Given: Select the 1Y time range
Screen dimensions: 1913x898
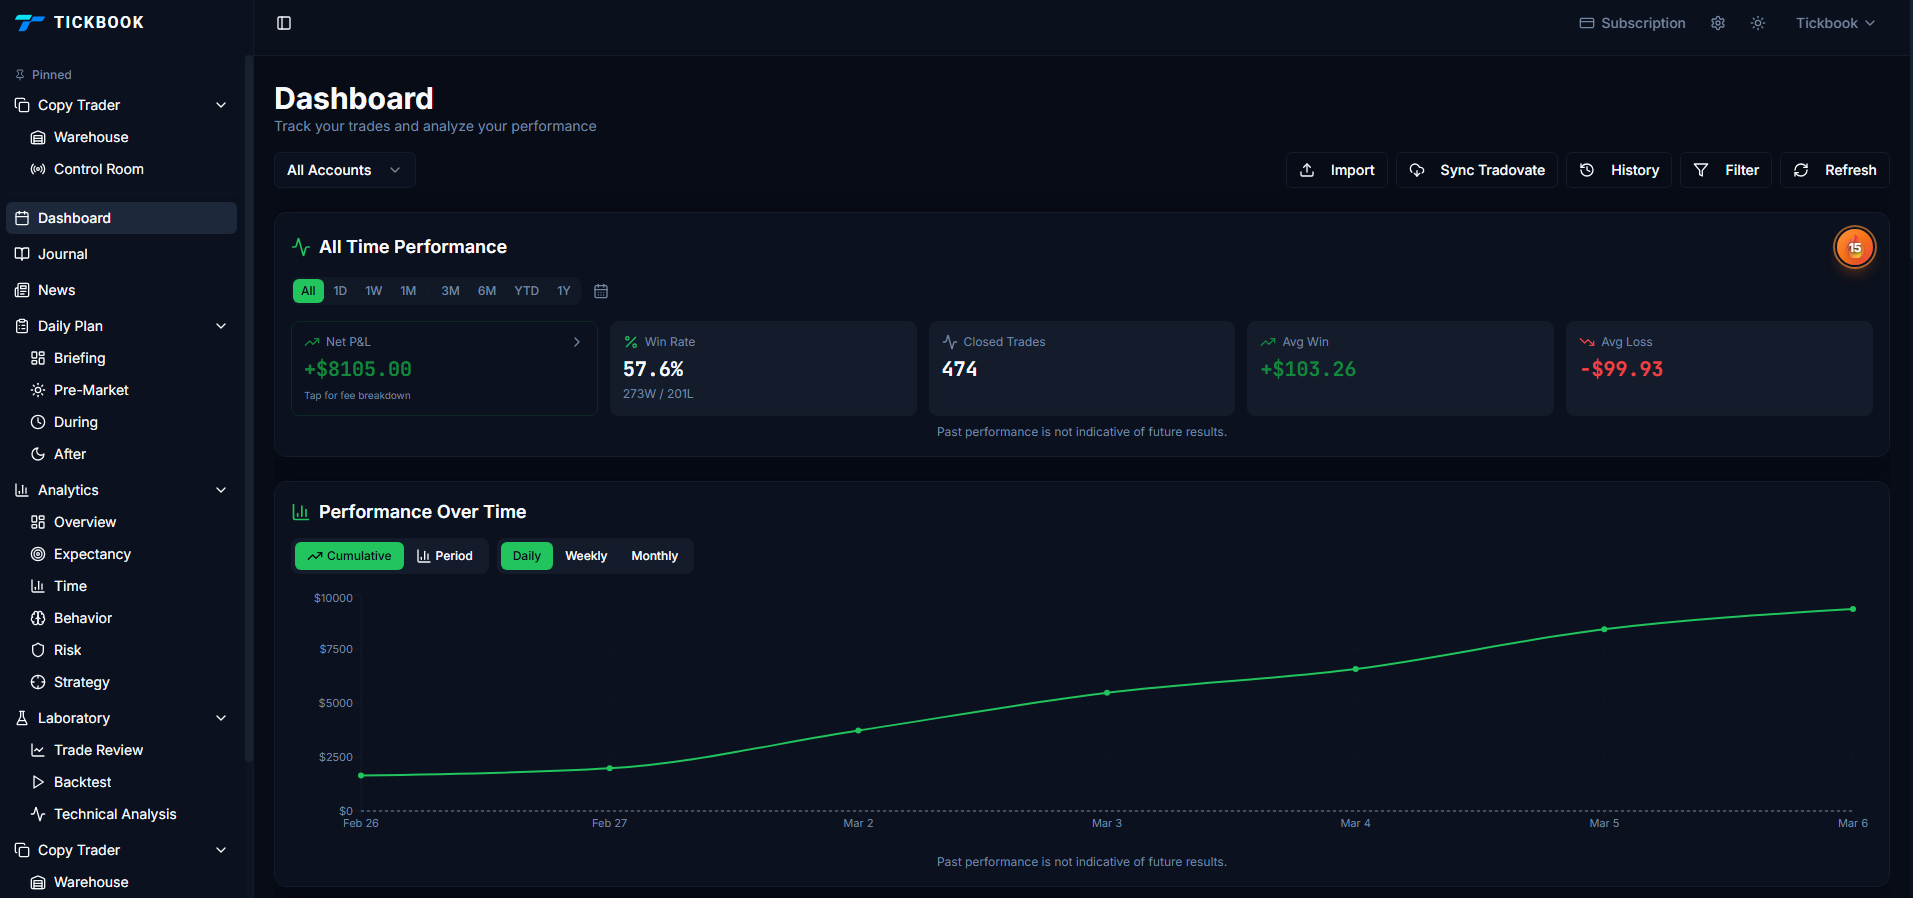Looking at the screenshot, I should click(564, 291).
